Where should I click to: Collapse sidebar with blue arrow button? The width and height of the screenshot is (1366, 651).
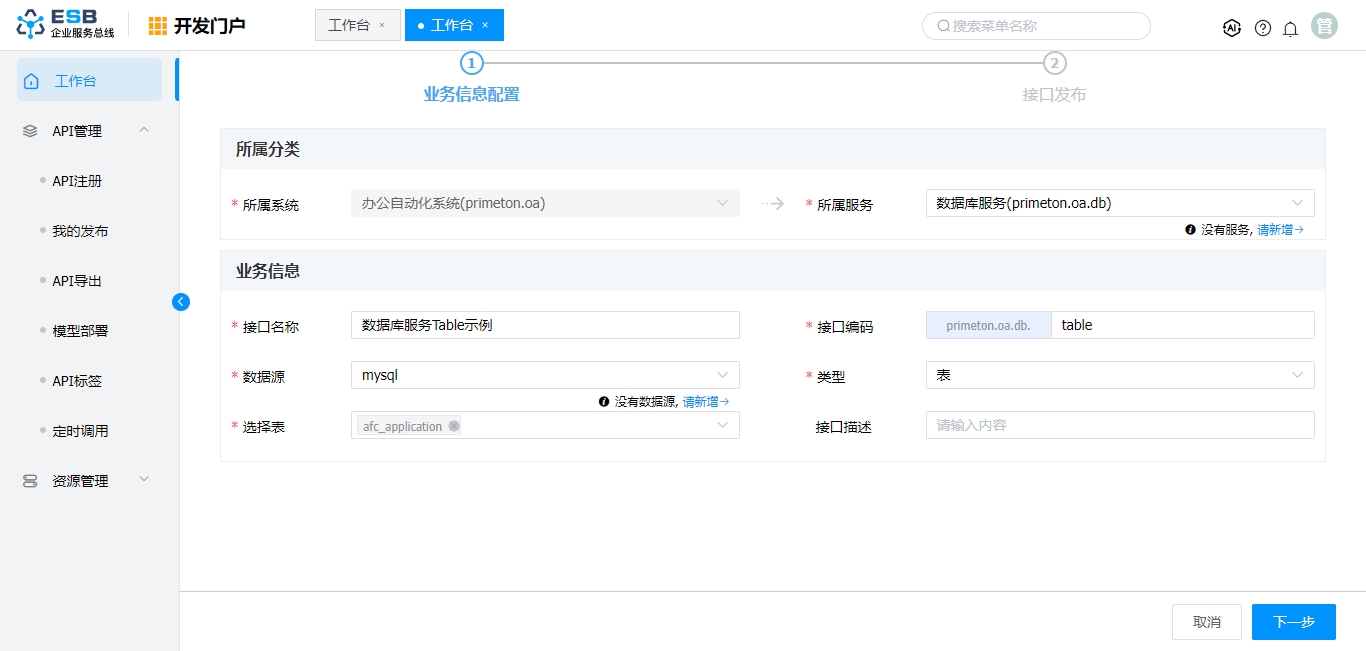(x=181, y=301)
